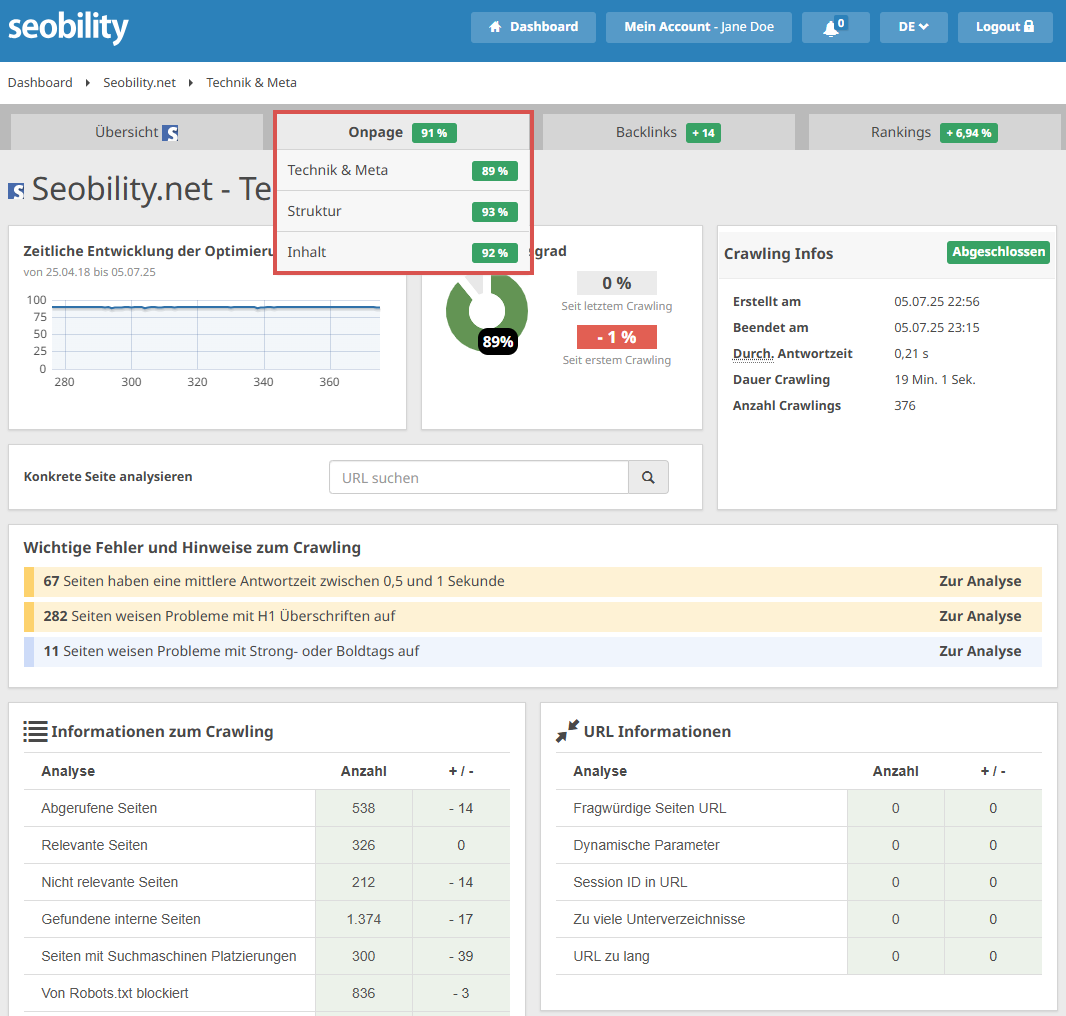Click Seiten mit Suchmaschinen Platzierungen row

266,956
